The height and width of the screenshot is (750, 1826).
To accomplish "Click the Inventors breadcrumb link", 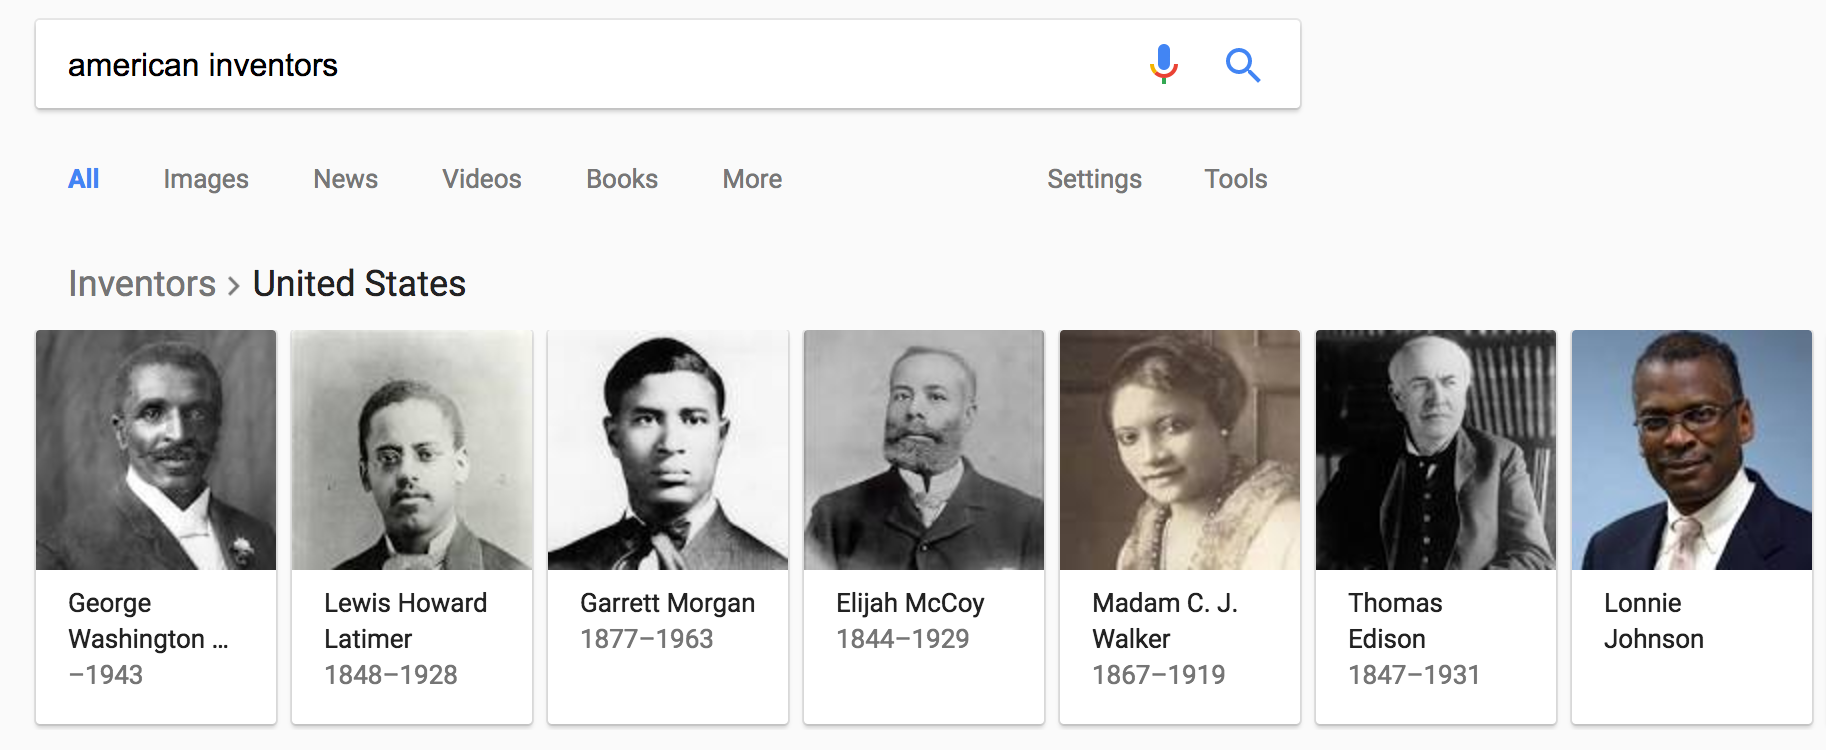I will (x=142, y=284).
